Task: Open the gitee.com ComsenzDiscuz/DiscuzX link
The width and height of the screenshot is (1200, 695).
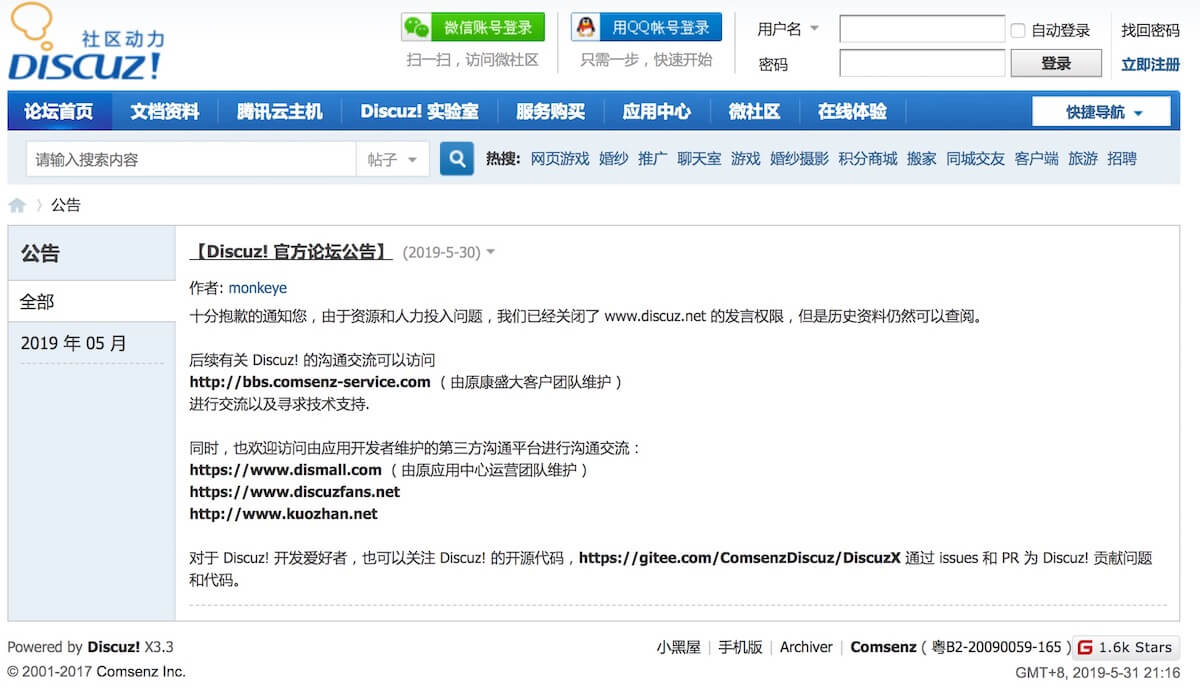Action: (x=740, y=558)
